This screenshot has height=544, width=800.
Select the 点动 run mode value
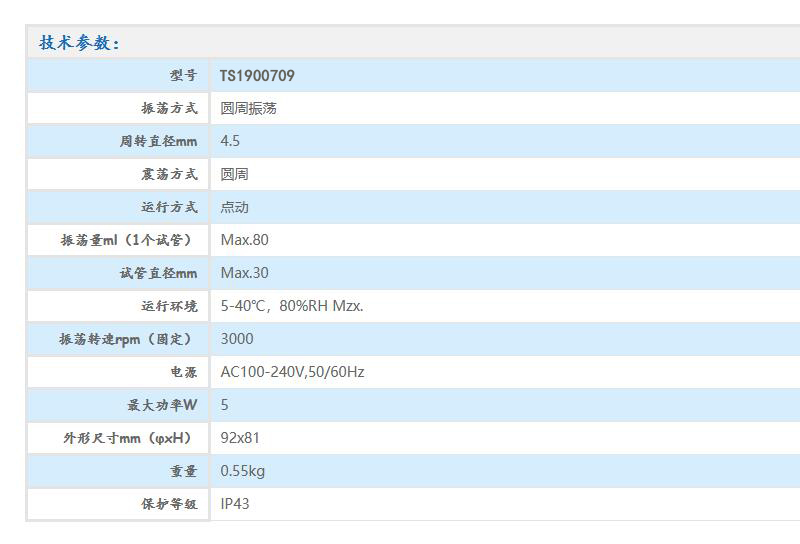[234, 207]
